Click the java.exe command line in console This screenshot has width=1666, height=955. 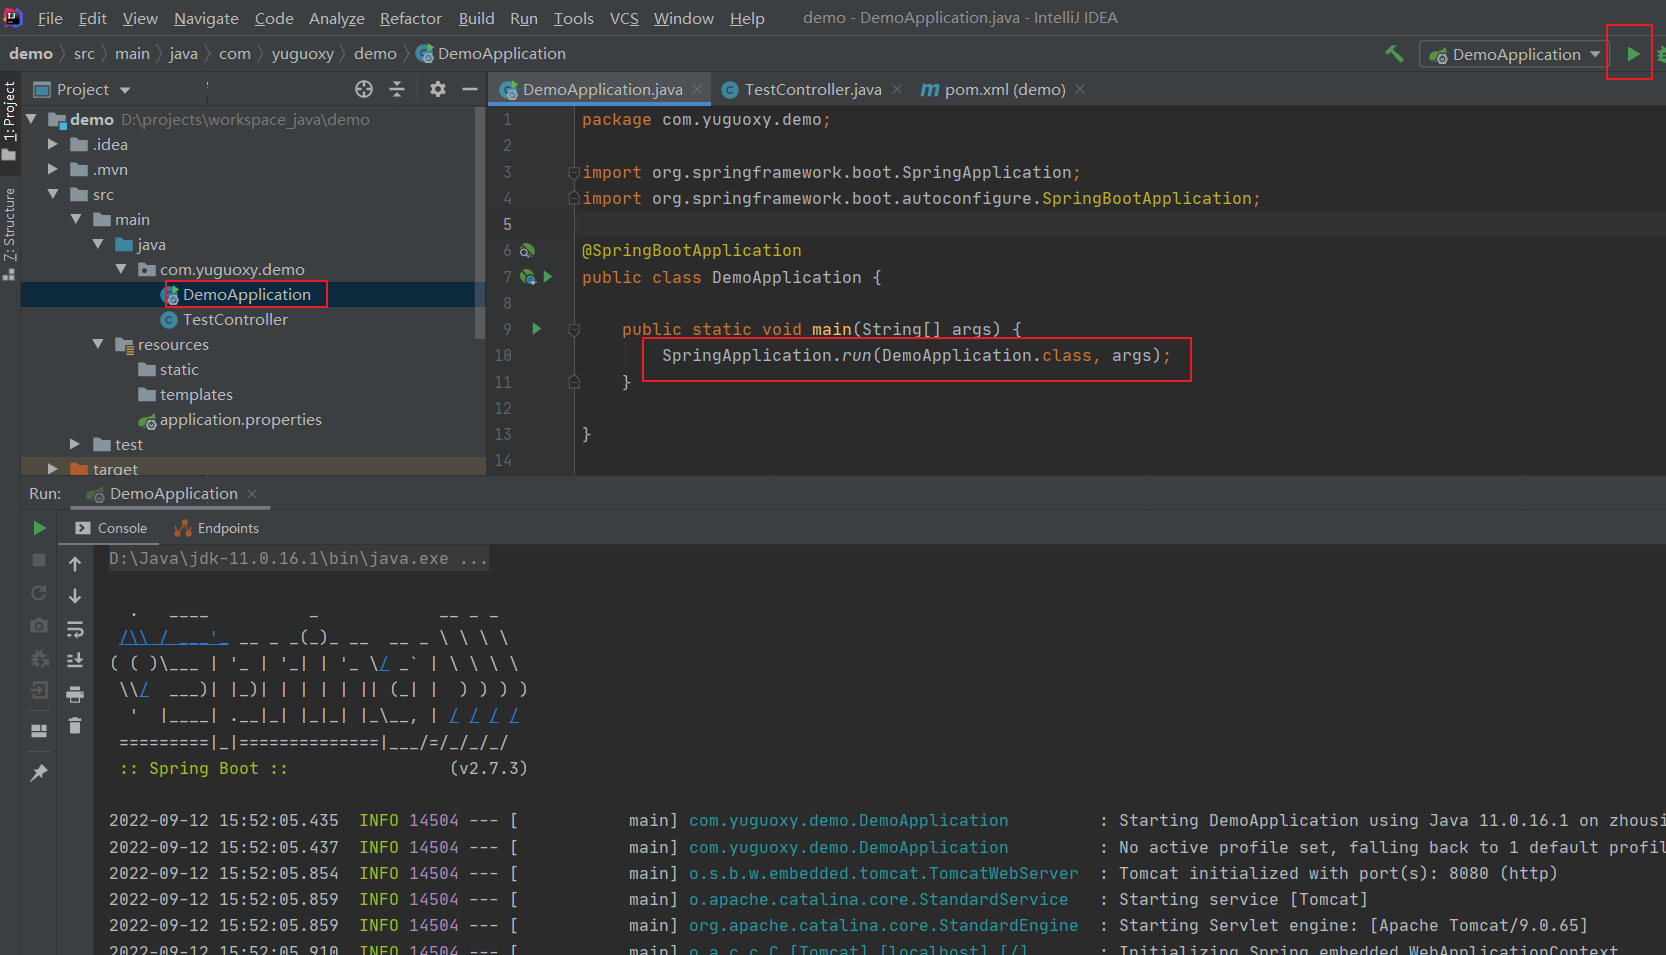point(298,559)
